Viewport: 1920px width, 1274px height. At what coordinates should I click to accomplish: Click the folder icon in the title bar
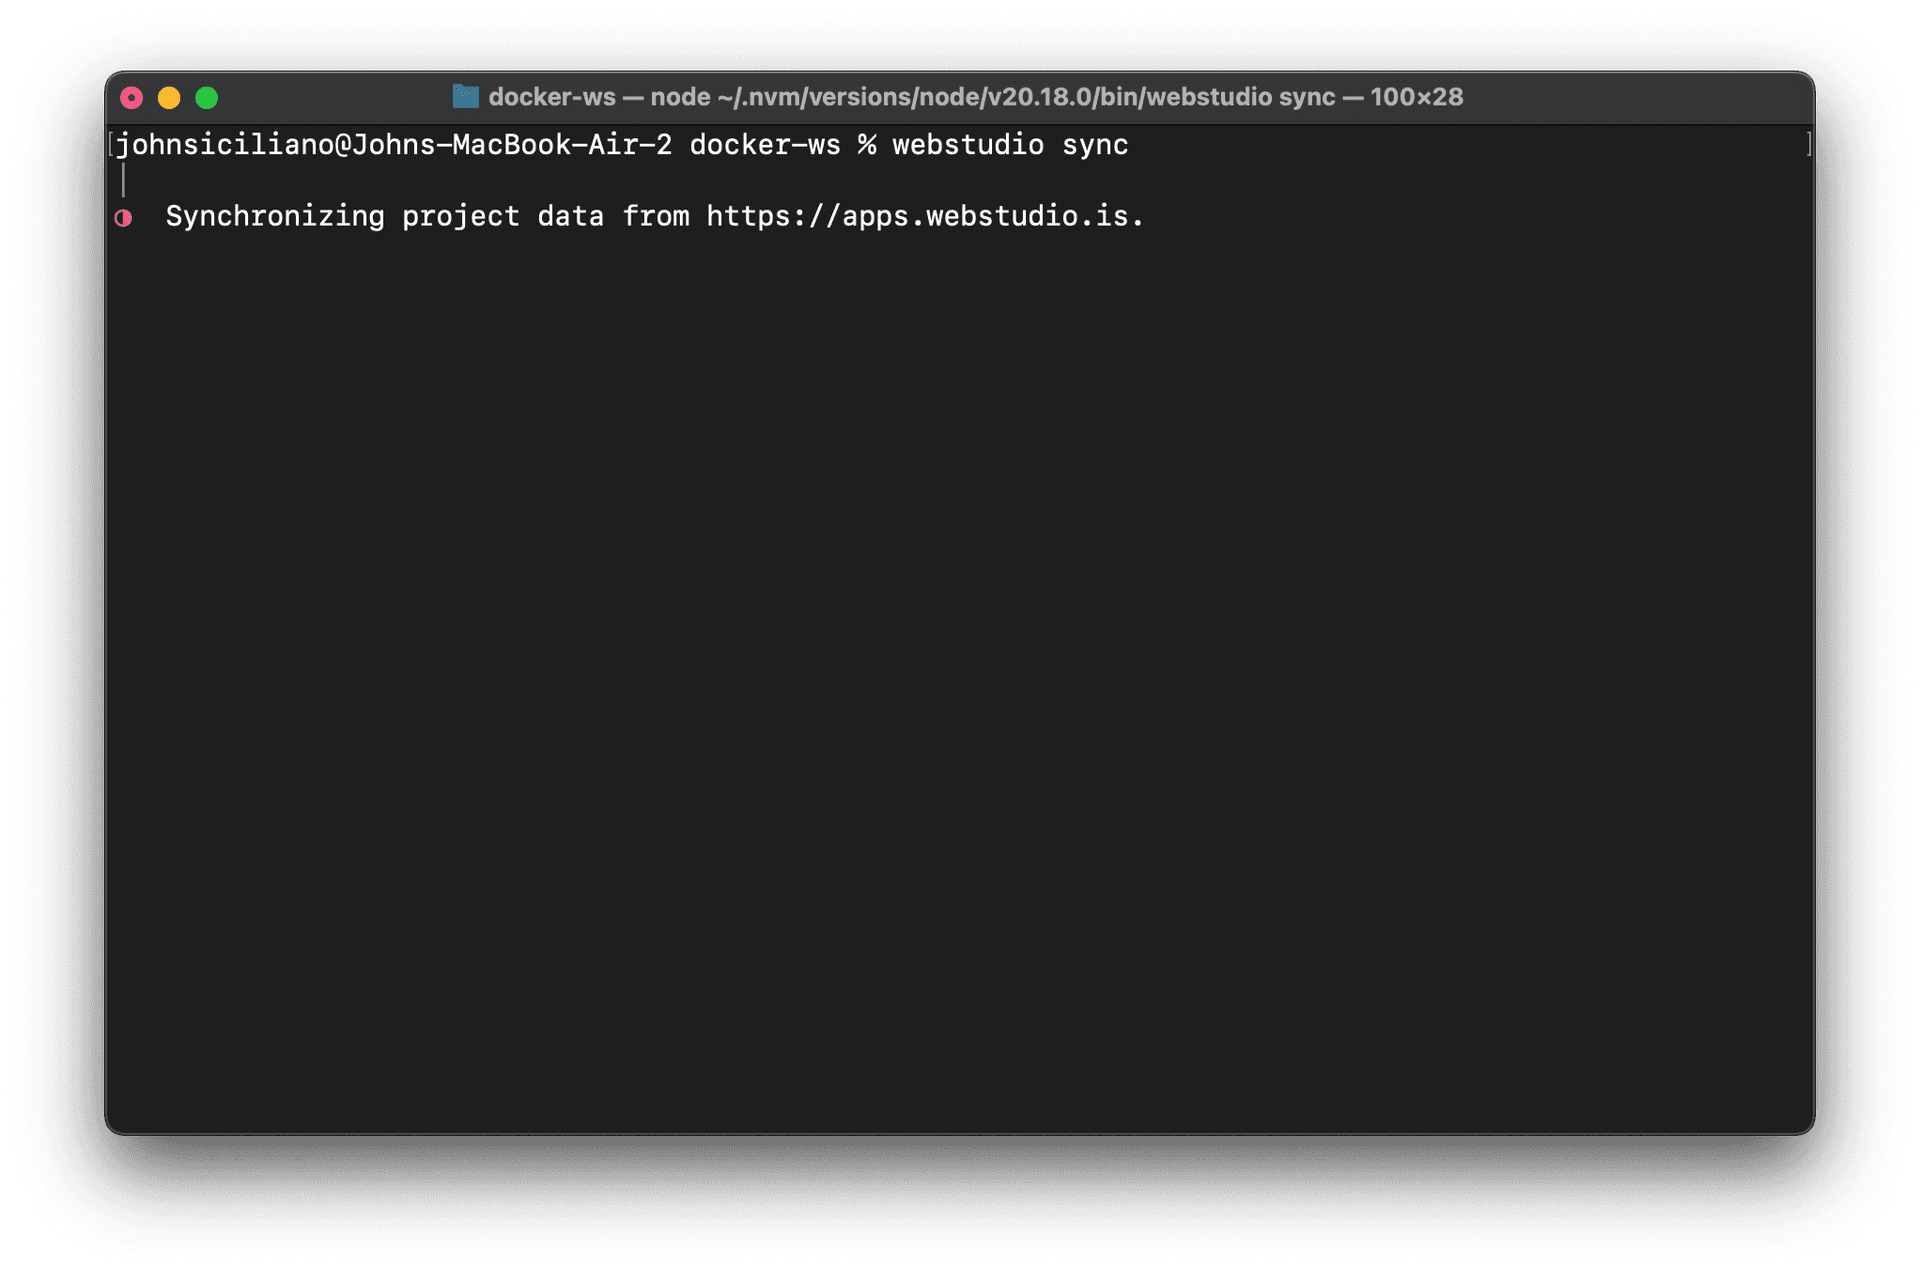465,96
